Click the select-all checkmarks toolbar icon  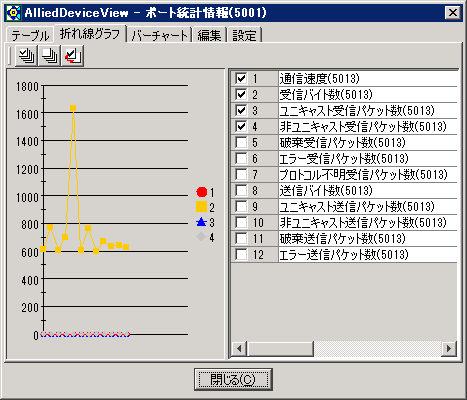(26, 56)
